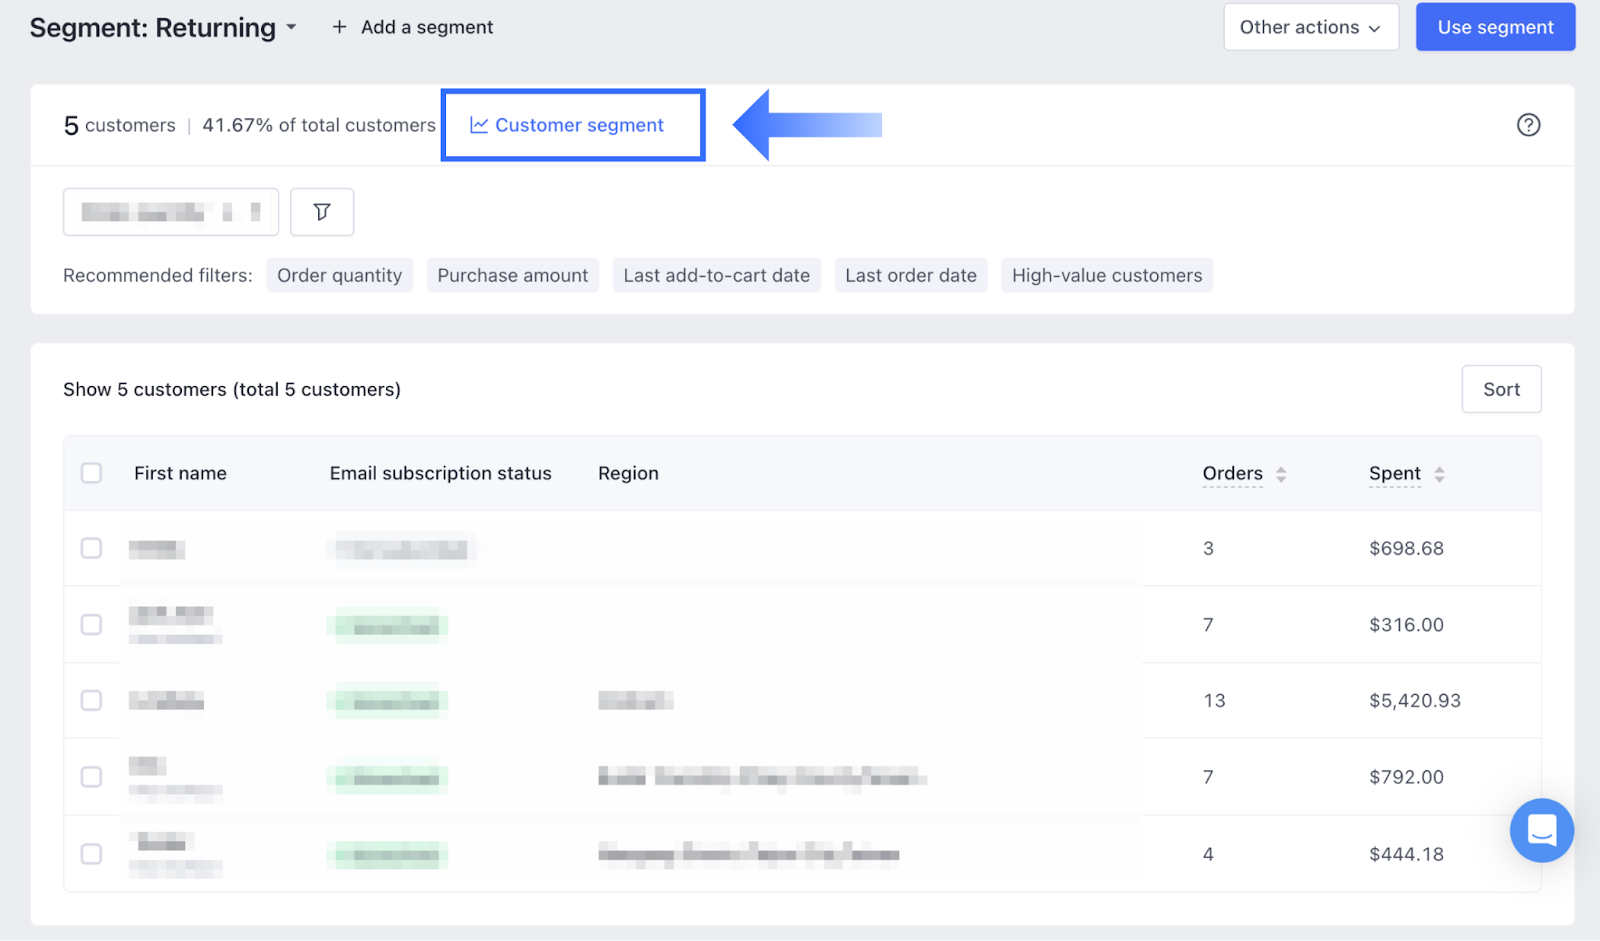
Task: Click the Sort button
Action: [1500, 389]
